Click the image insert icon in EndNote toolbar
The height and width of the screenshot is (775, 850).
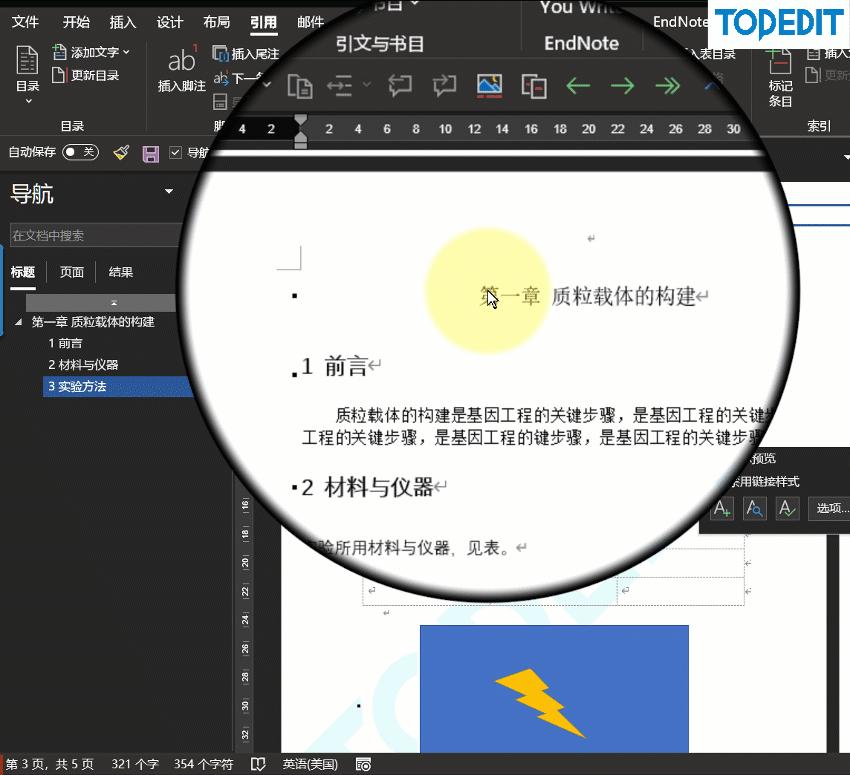(489, 86)
